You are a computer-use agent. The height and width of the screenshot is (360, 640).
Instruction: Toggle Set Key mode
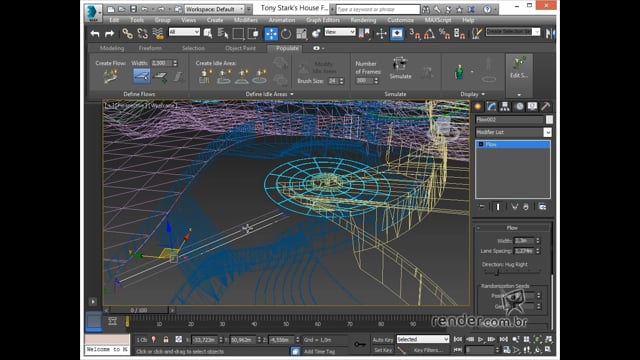click(x=382, y=350)
